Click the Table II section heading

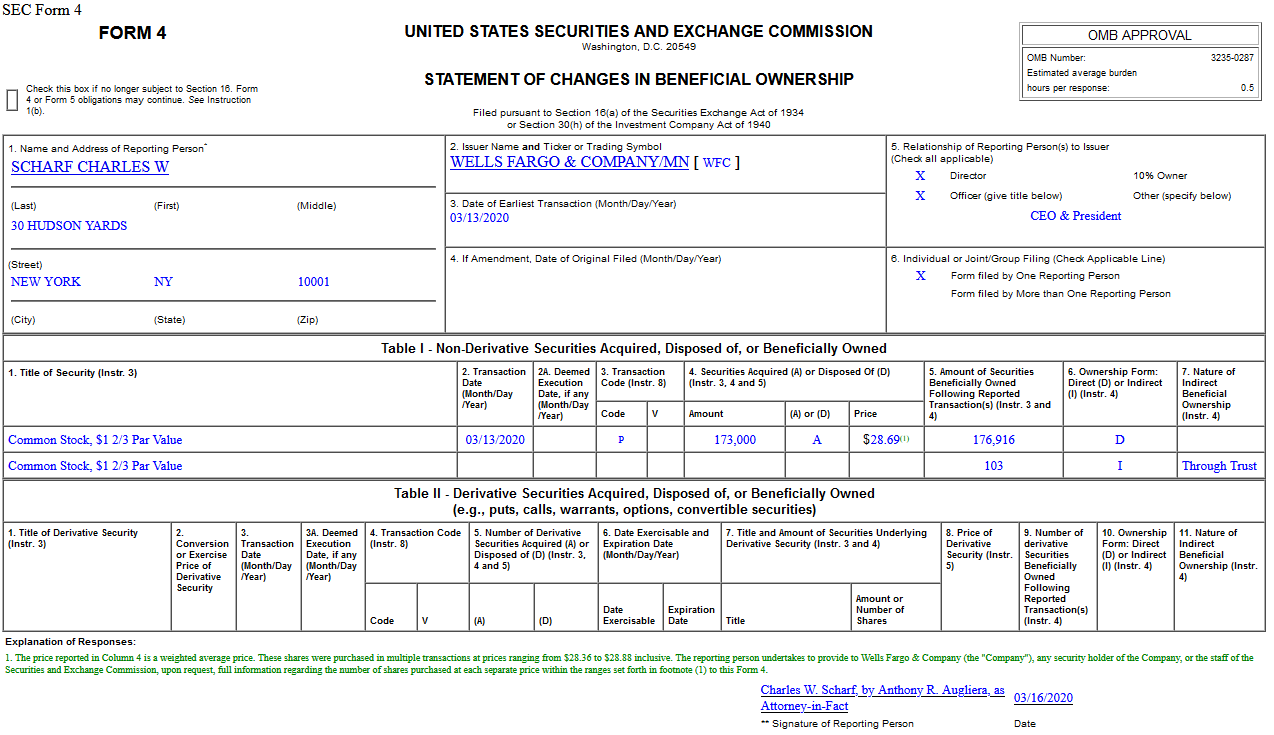point(634,501)
